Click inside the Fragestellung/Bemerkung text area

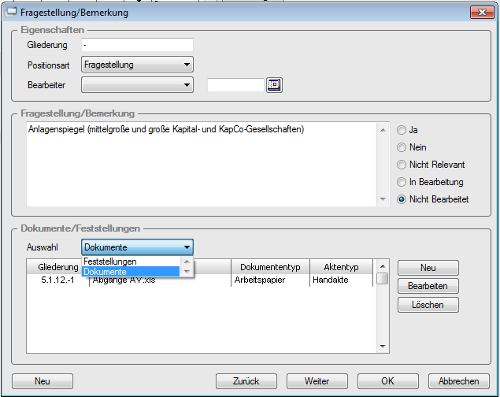(202, 164)
